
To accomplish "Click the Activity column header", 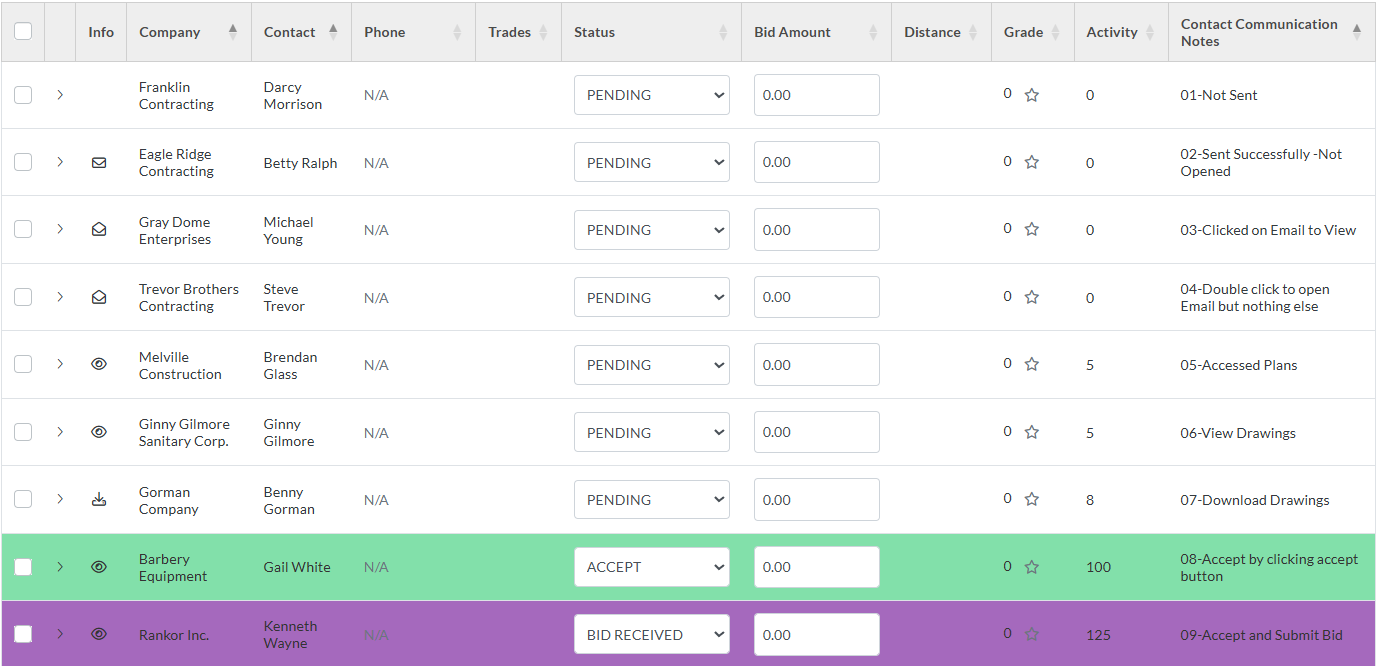I will 1112,32.
